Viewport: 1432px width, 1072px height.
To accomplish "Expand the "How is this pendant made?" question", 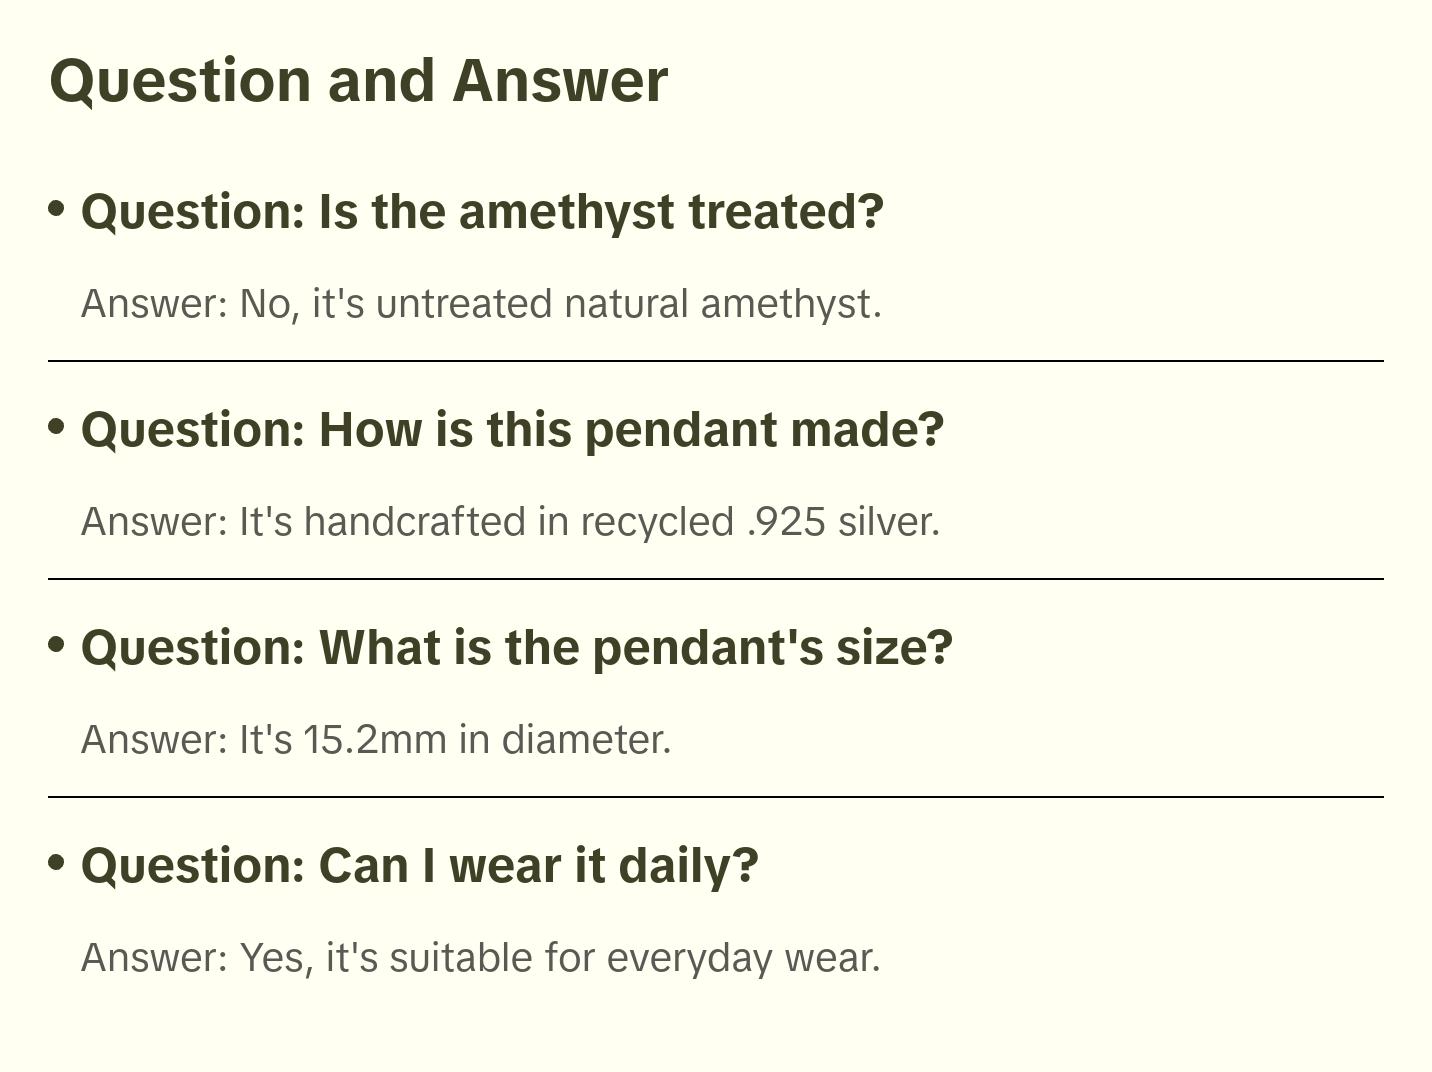I will pos(512,430).
